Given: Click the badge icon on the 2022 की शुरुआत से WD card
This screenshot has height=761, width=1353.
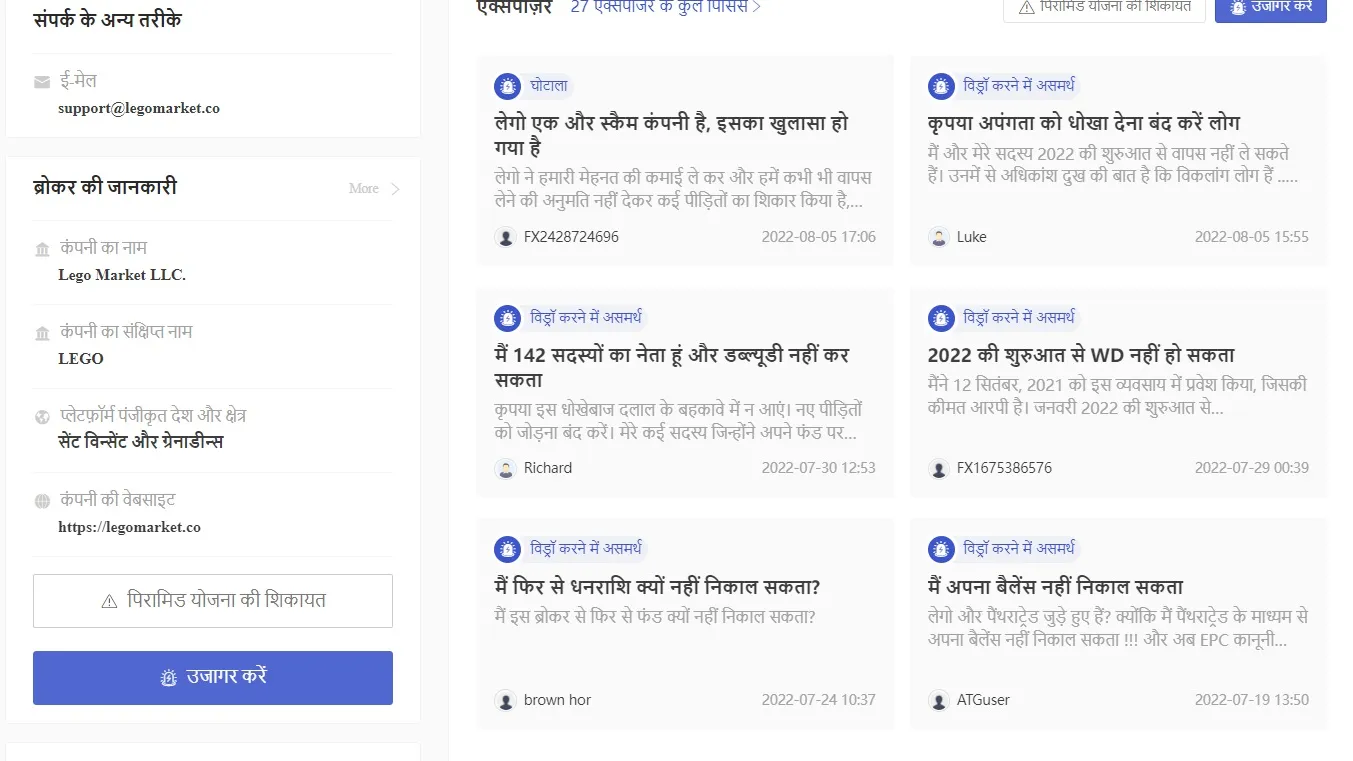Looking at the screenshot, I should click(941, 318).
